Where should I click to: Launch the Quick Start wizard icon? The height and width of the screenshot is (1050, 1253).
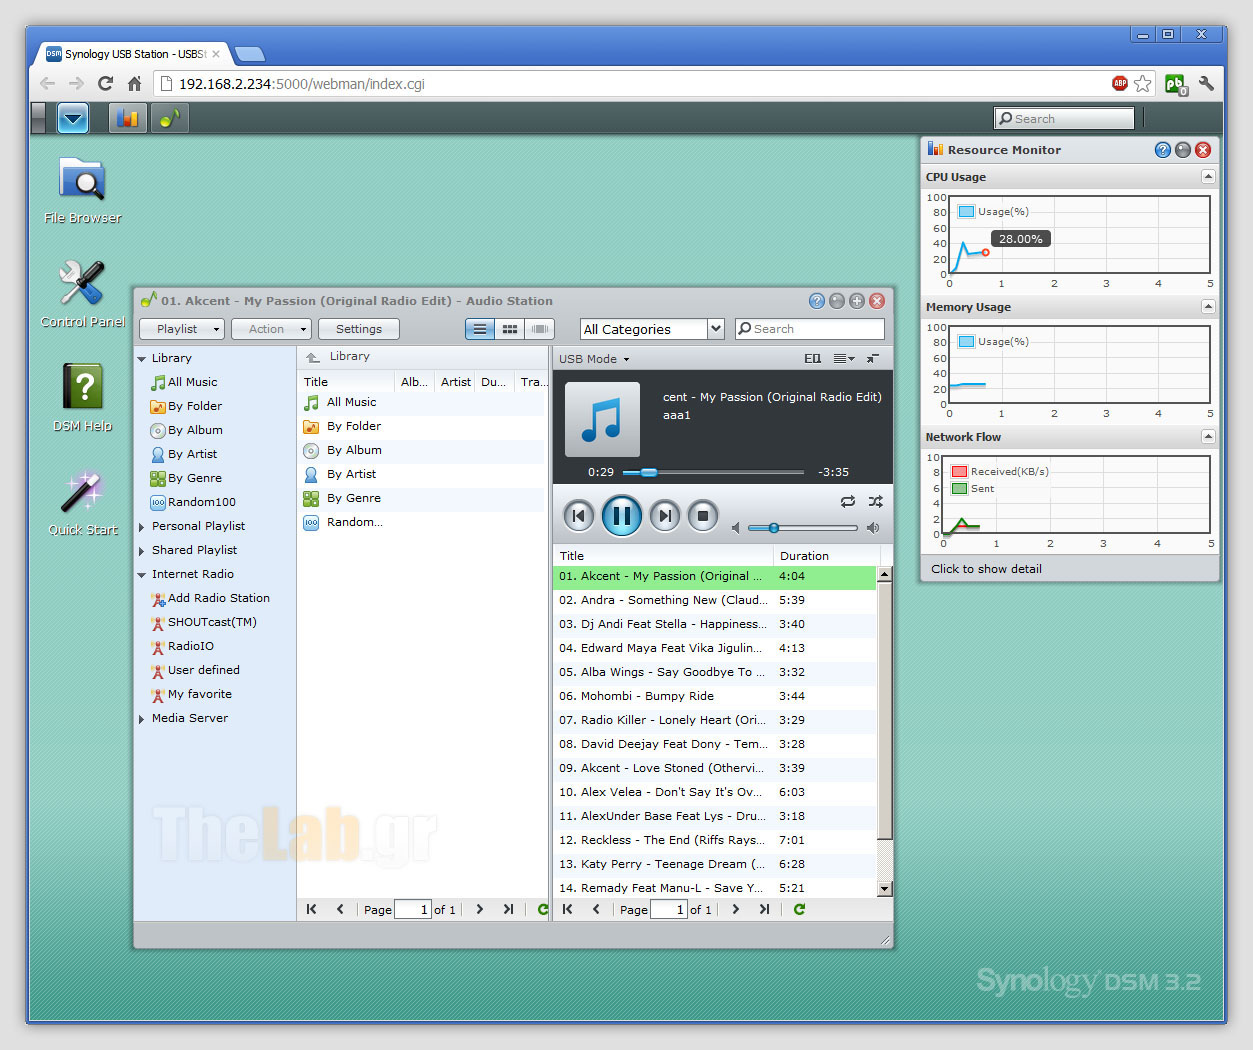click(x=82, y=502)
